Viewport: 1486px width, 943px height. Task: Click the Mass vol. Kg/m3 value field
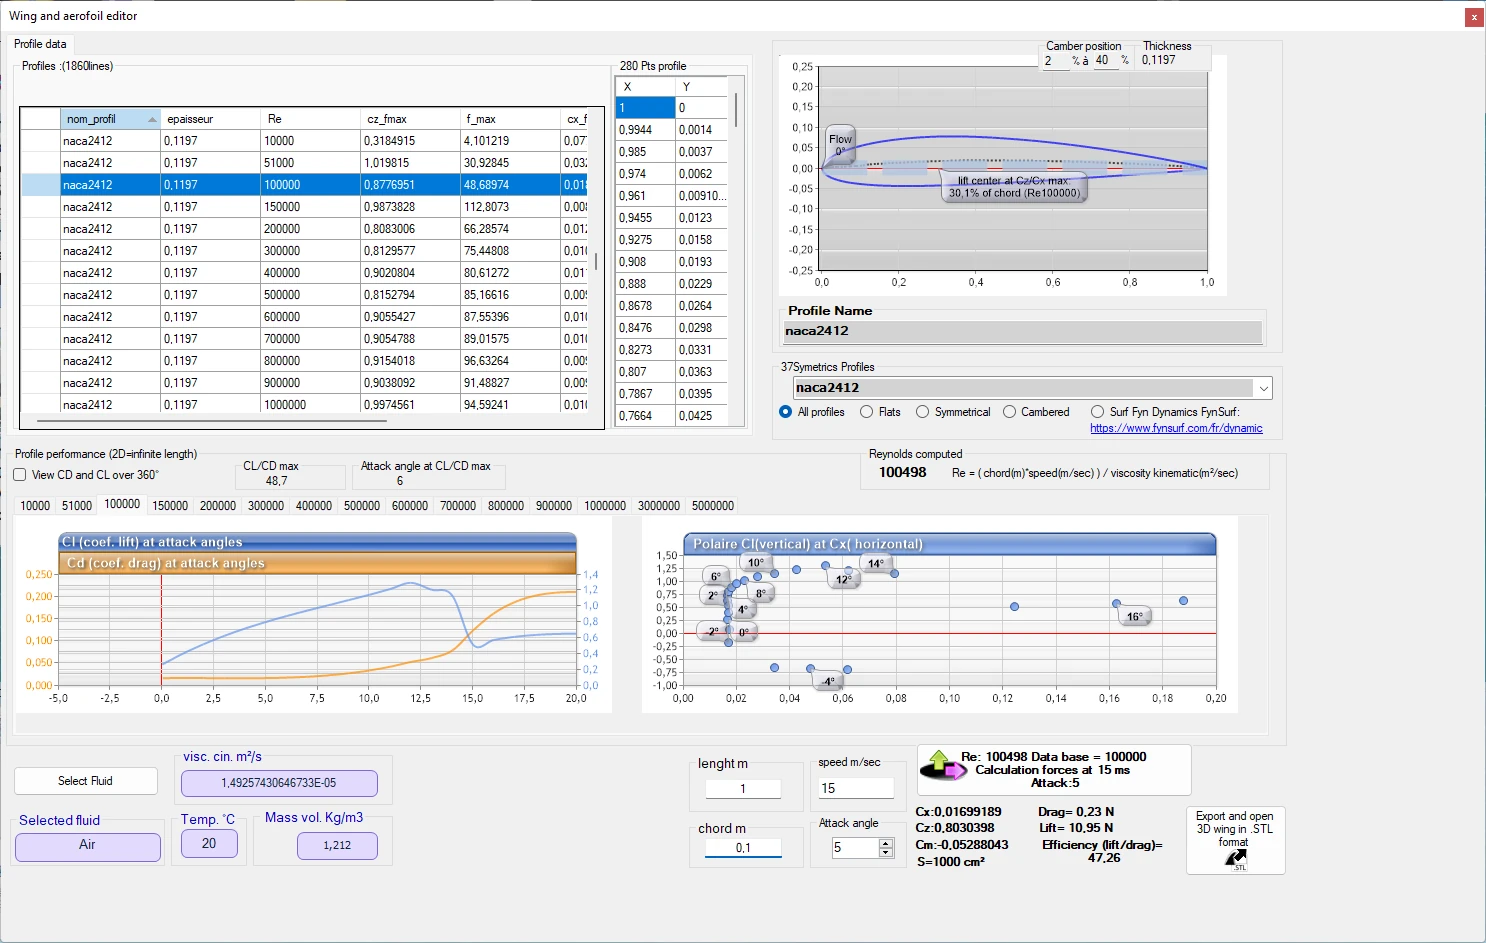pyautogui.click(x=337, y=846)
